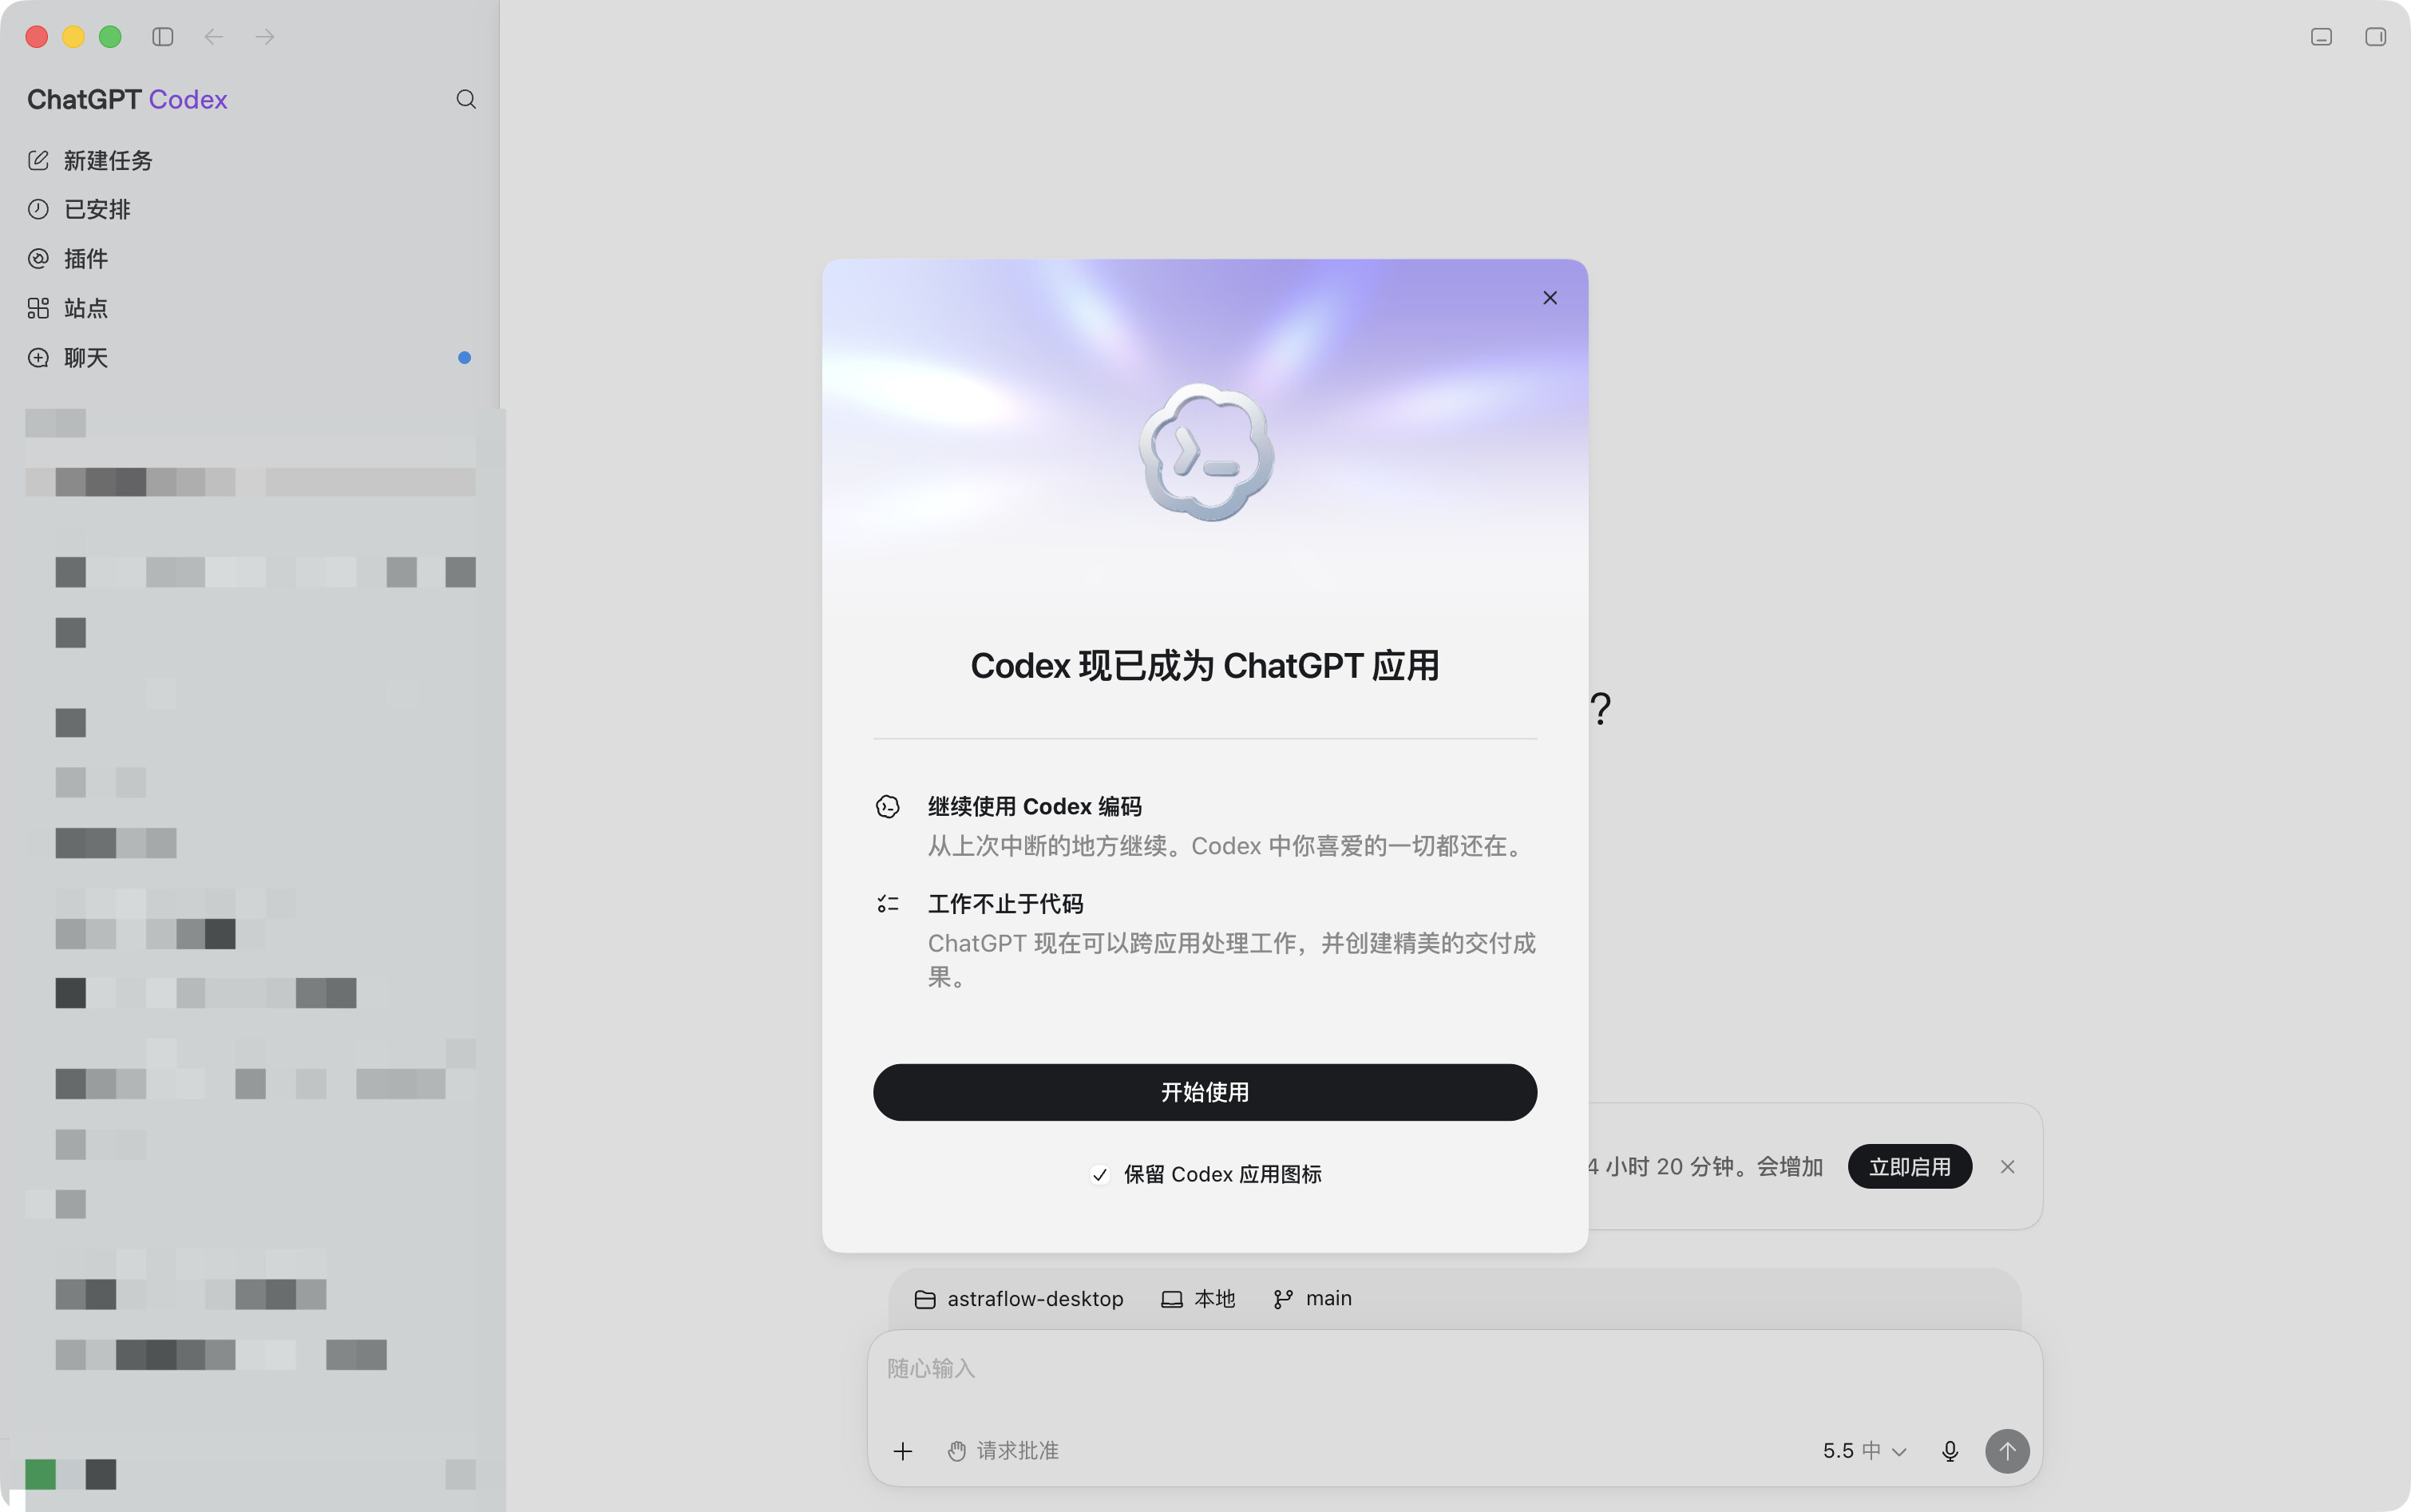Start voice input with microphone icon

pos(1950,1451)
